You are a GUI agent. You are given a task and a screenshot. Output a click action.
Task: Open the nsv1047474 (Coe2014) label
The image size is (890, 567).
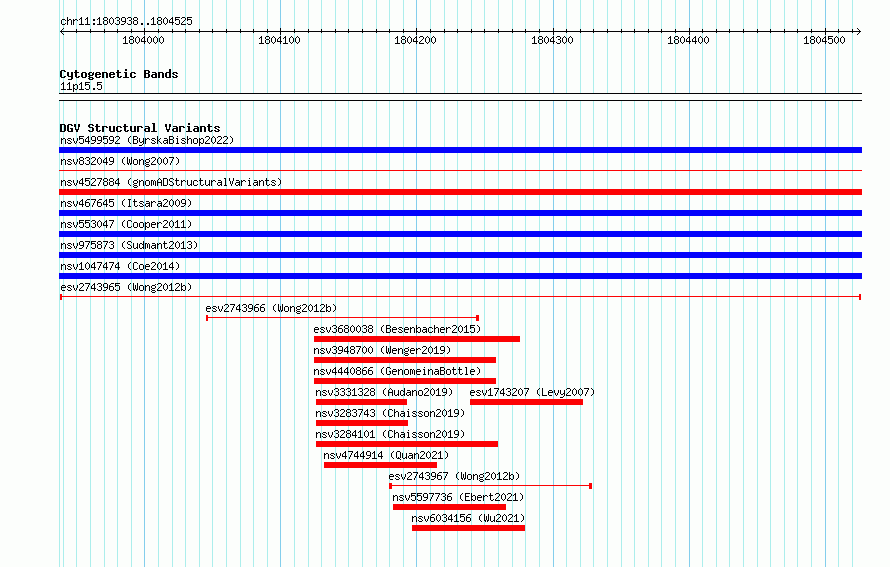point(120,266)
